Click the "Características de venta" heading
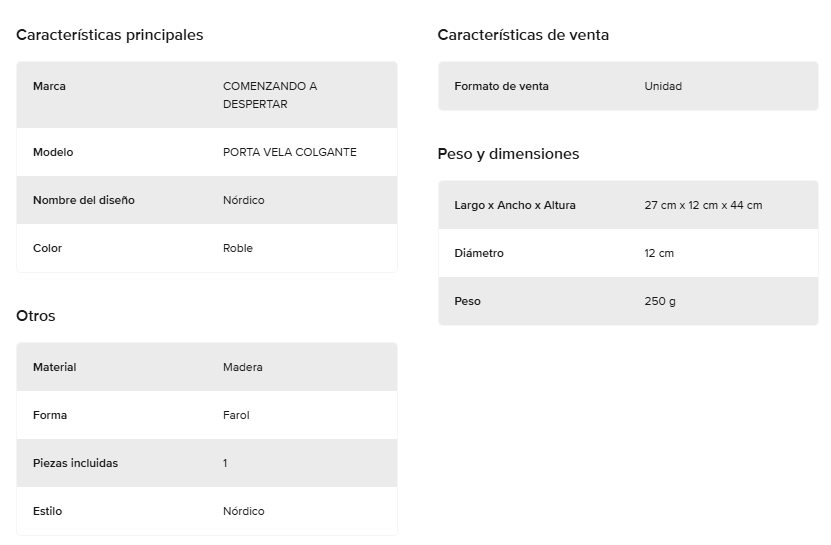Image resolution: width=831 pixels, height=545 pixels. coord(523,35)
